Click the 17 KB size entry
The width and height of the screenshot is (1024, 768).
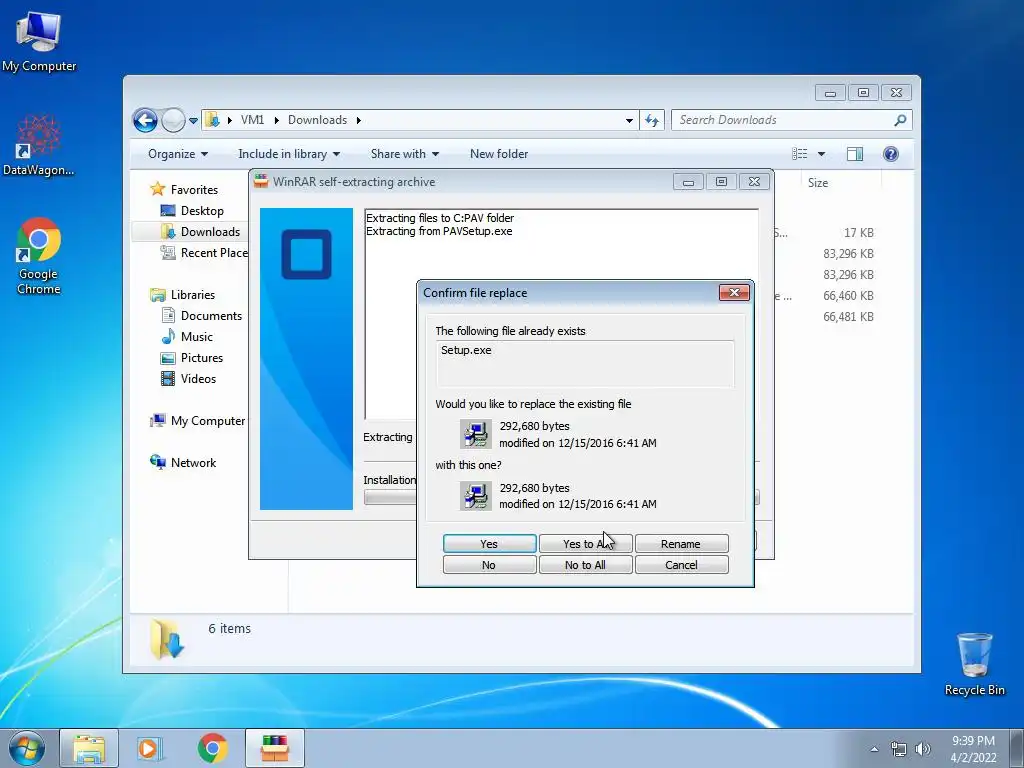click(x=858, y=232)
